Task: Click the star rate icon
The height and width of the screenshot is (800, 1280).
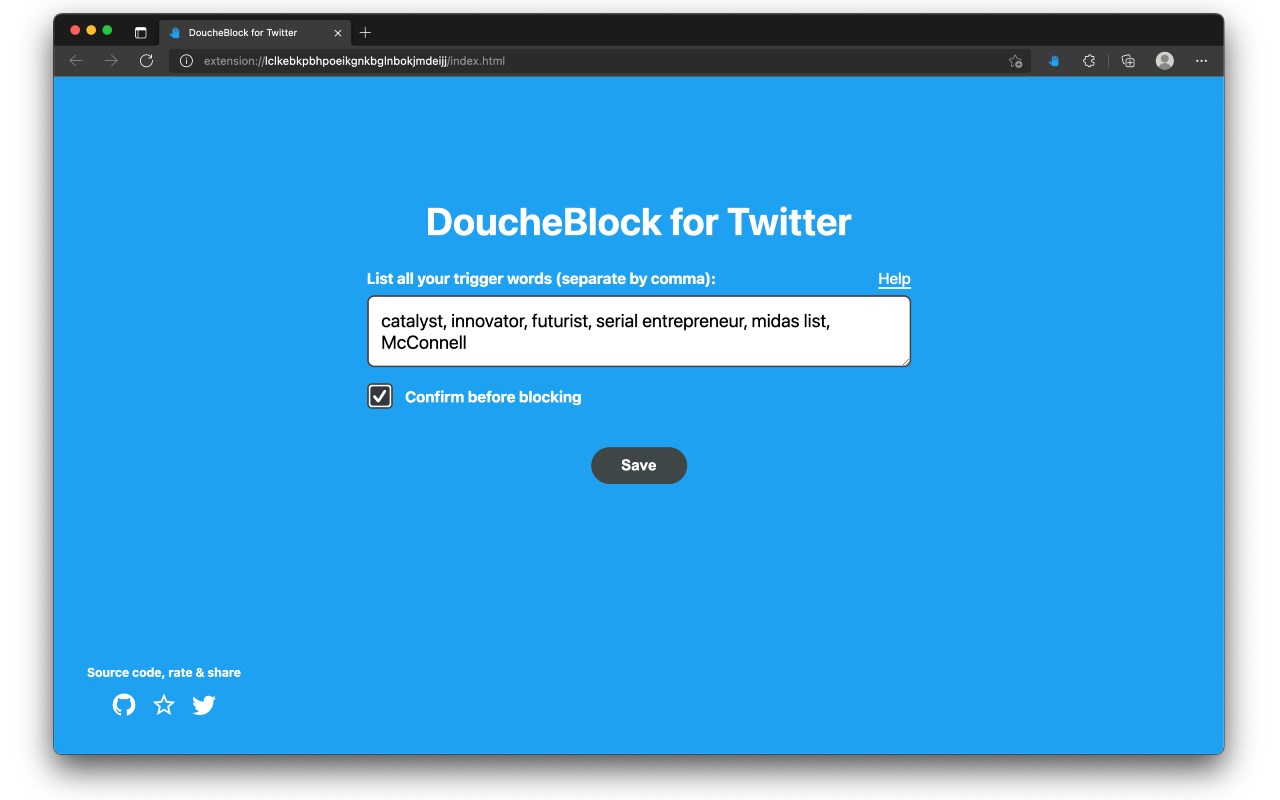Action: [164, 705]
